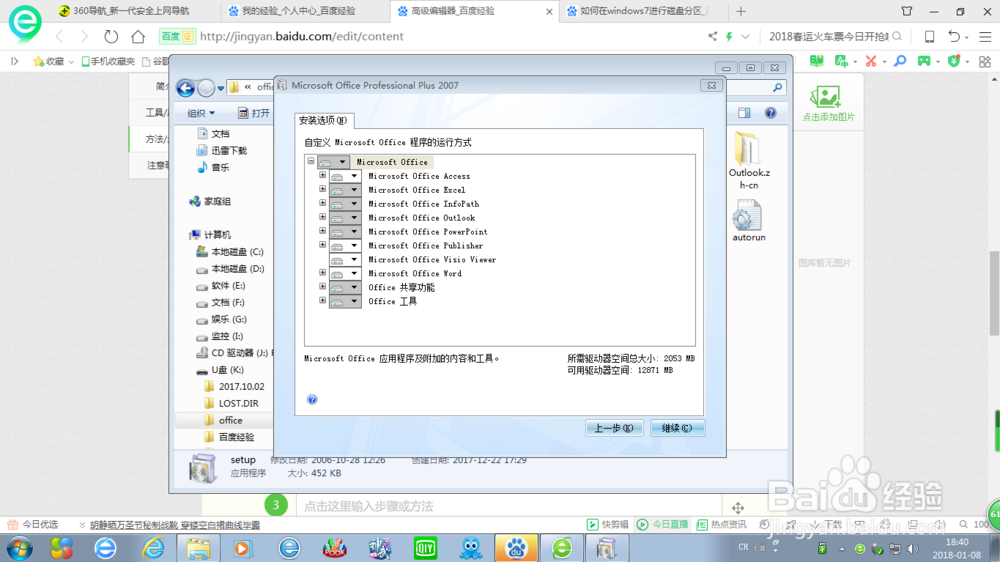The width and height of the screenshot is (1000, 562).
Task: Open the Baidu paw taskbar icon
Action: [x=515, y=548]
